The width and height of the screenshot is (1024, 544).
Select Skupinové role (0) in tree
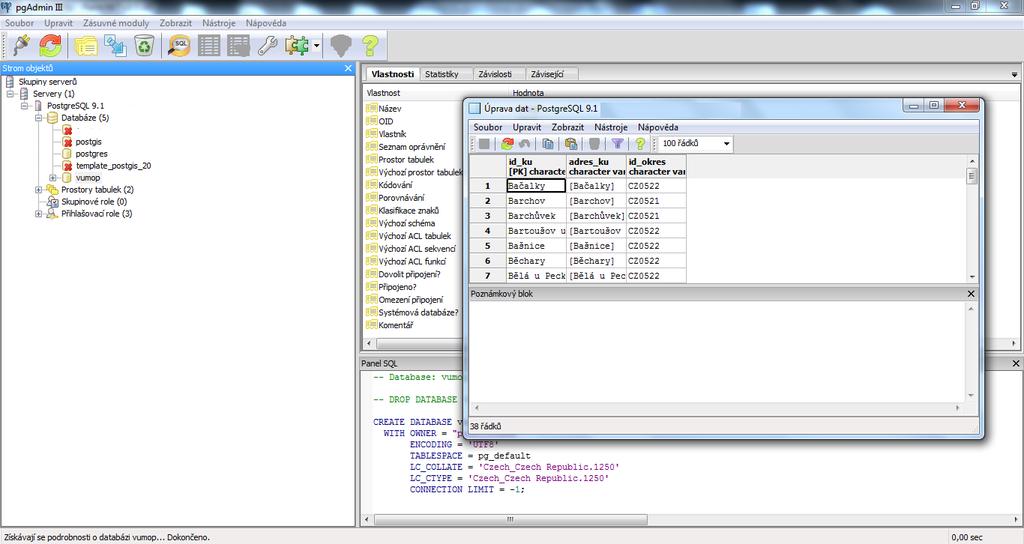point(94,202)
